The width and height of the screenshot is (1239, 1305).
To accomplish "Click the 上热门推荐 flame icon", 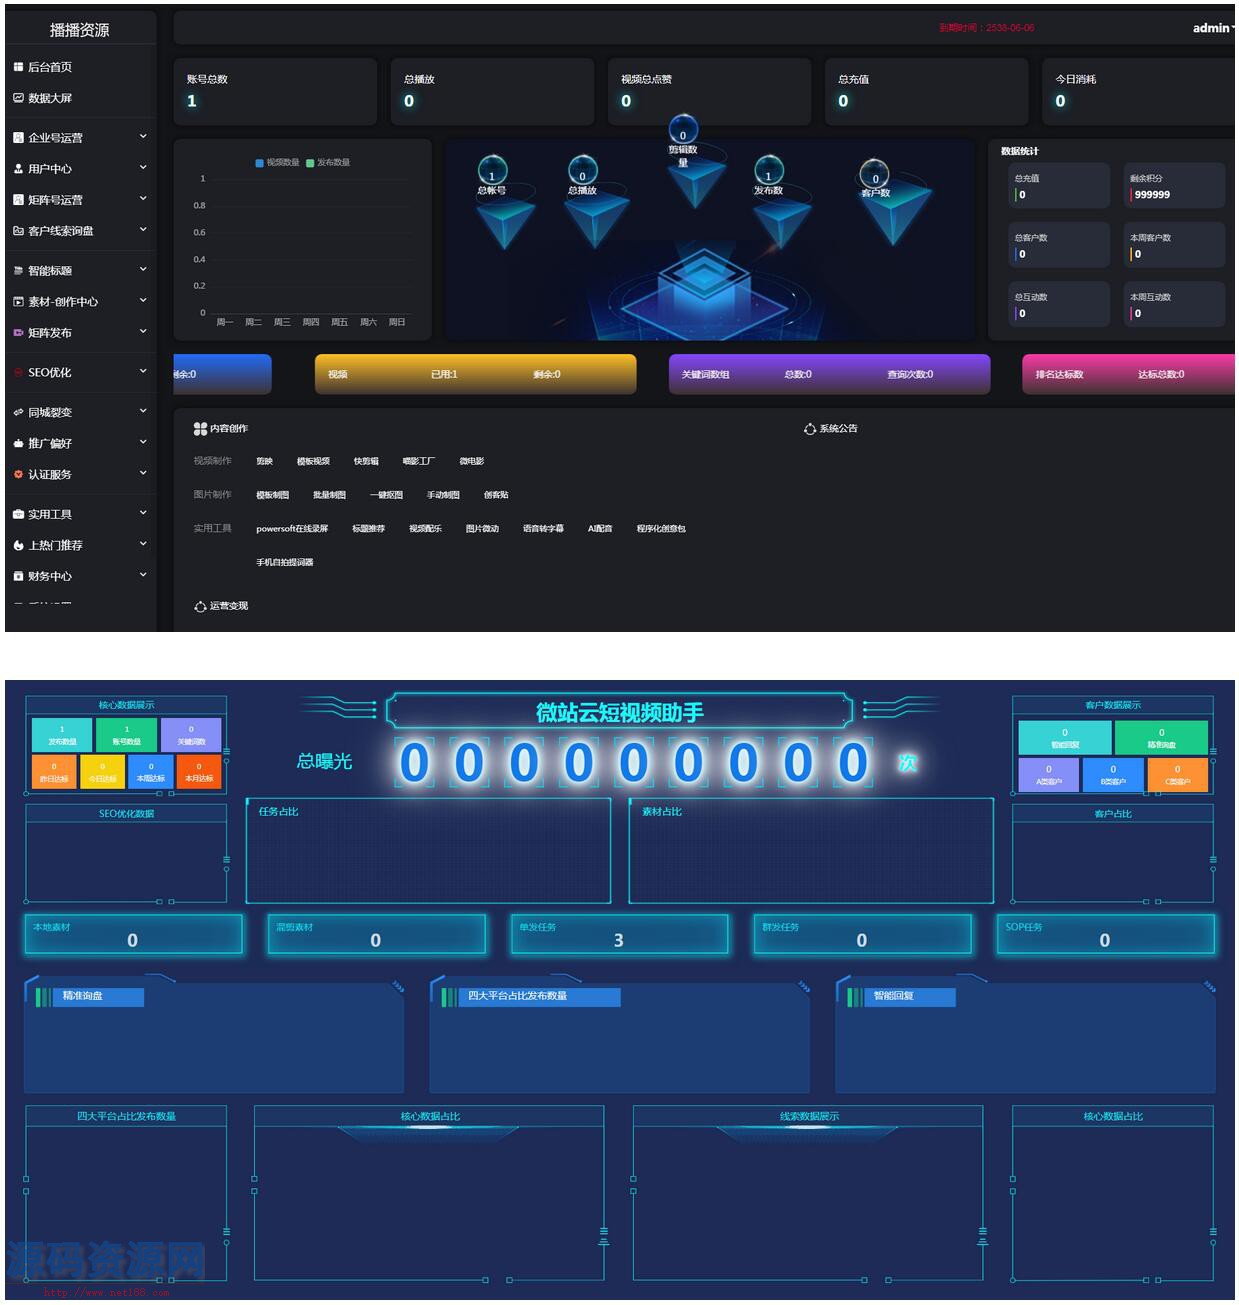I will (18, 546).
